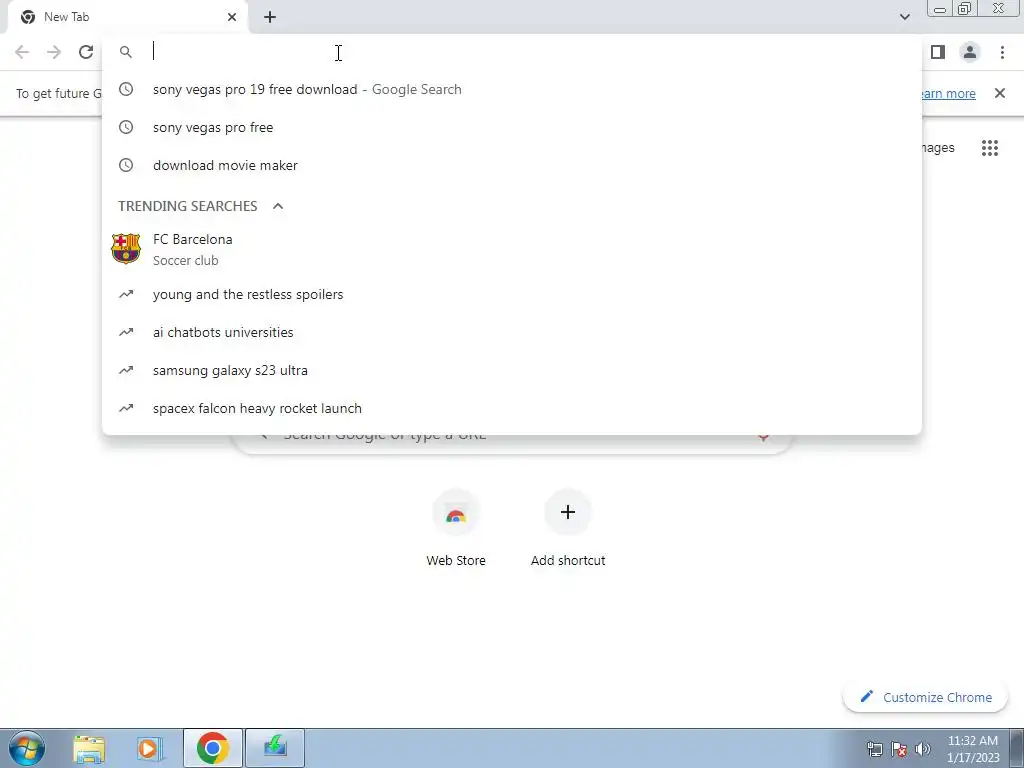The image size is (1024, 768).
Task: Click the omnibox magnifier search icon
Action: [x=126, y=52]
